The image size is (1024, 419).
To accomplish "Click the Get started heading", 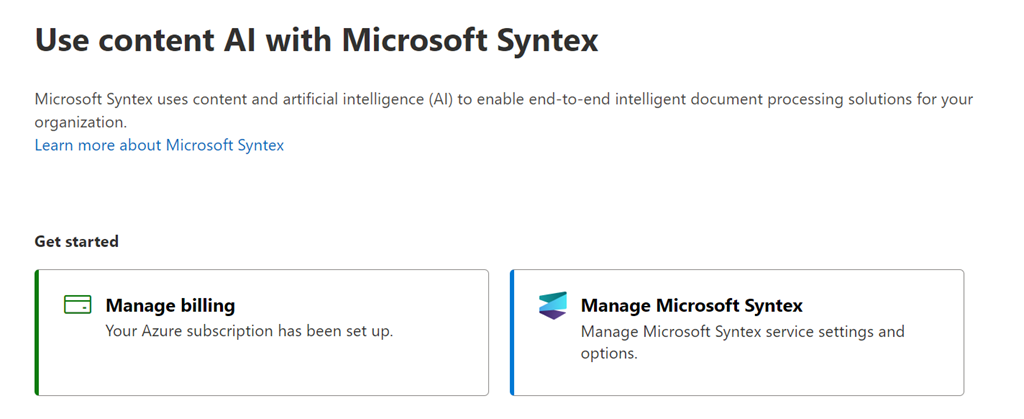I will tap(76, 241).
